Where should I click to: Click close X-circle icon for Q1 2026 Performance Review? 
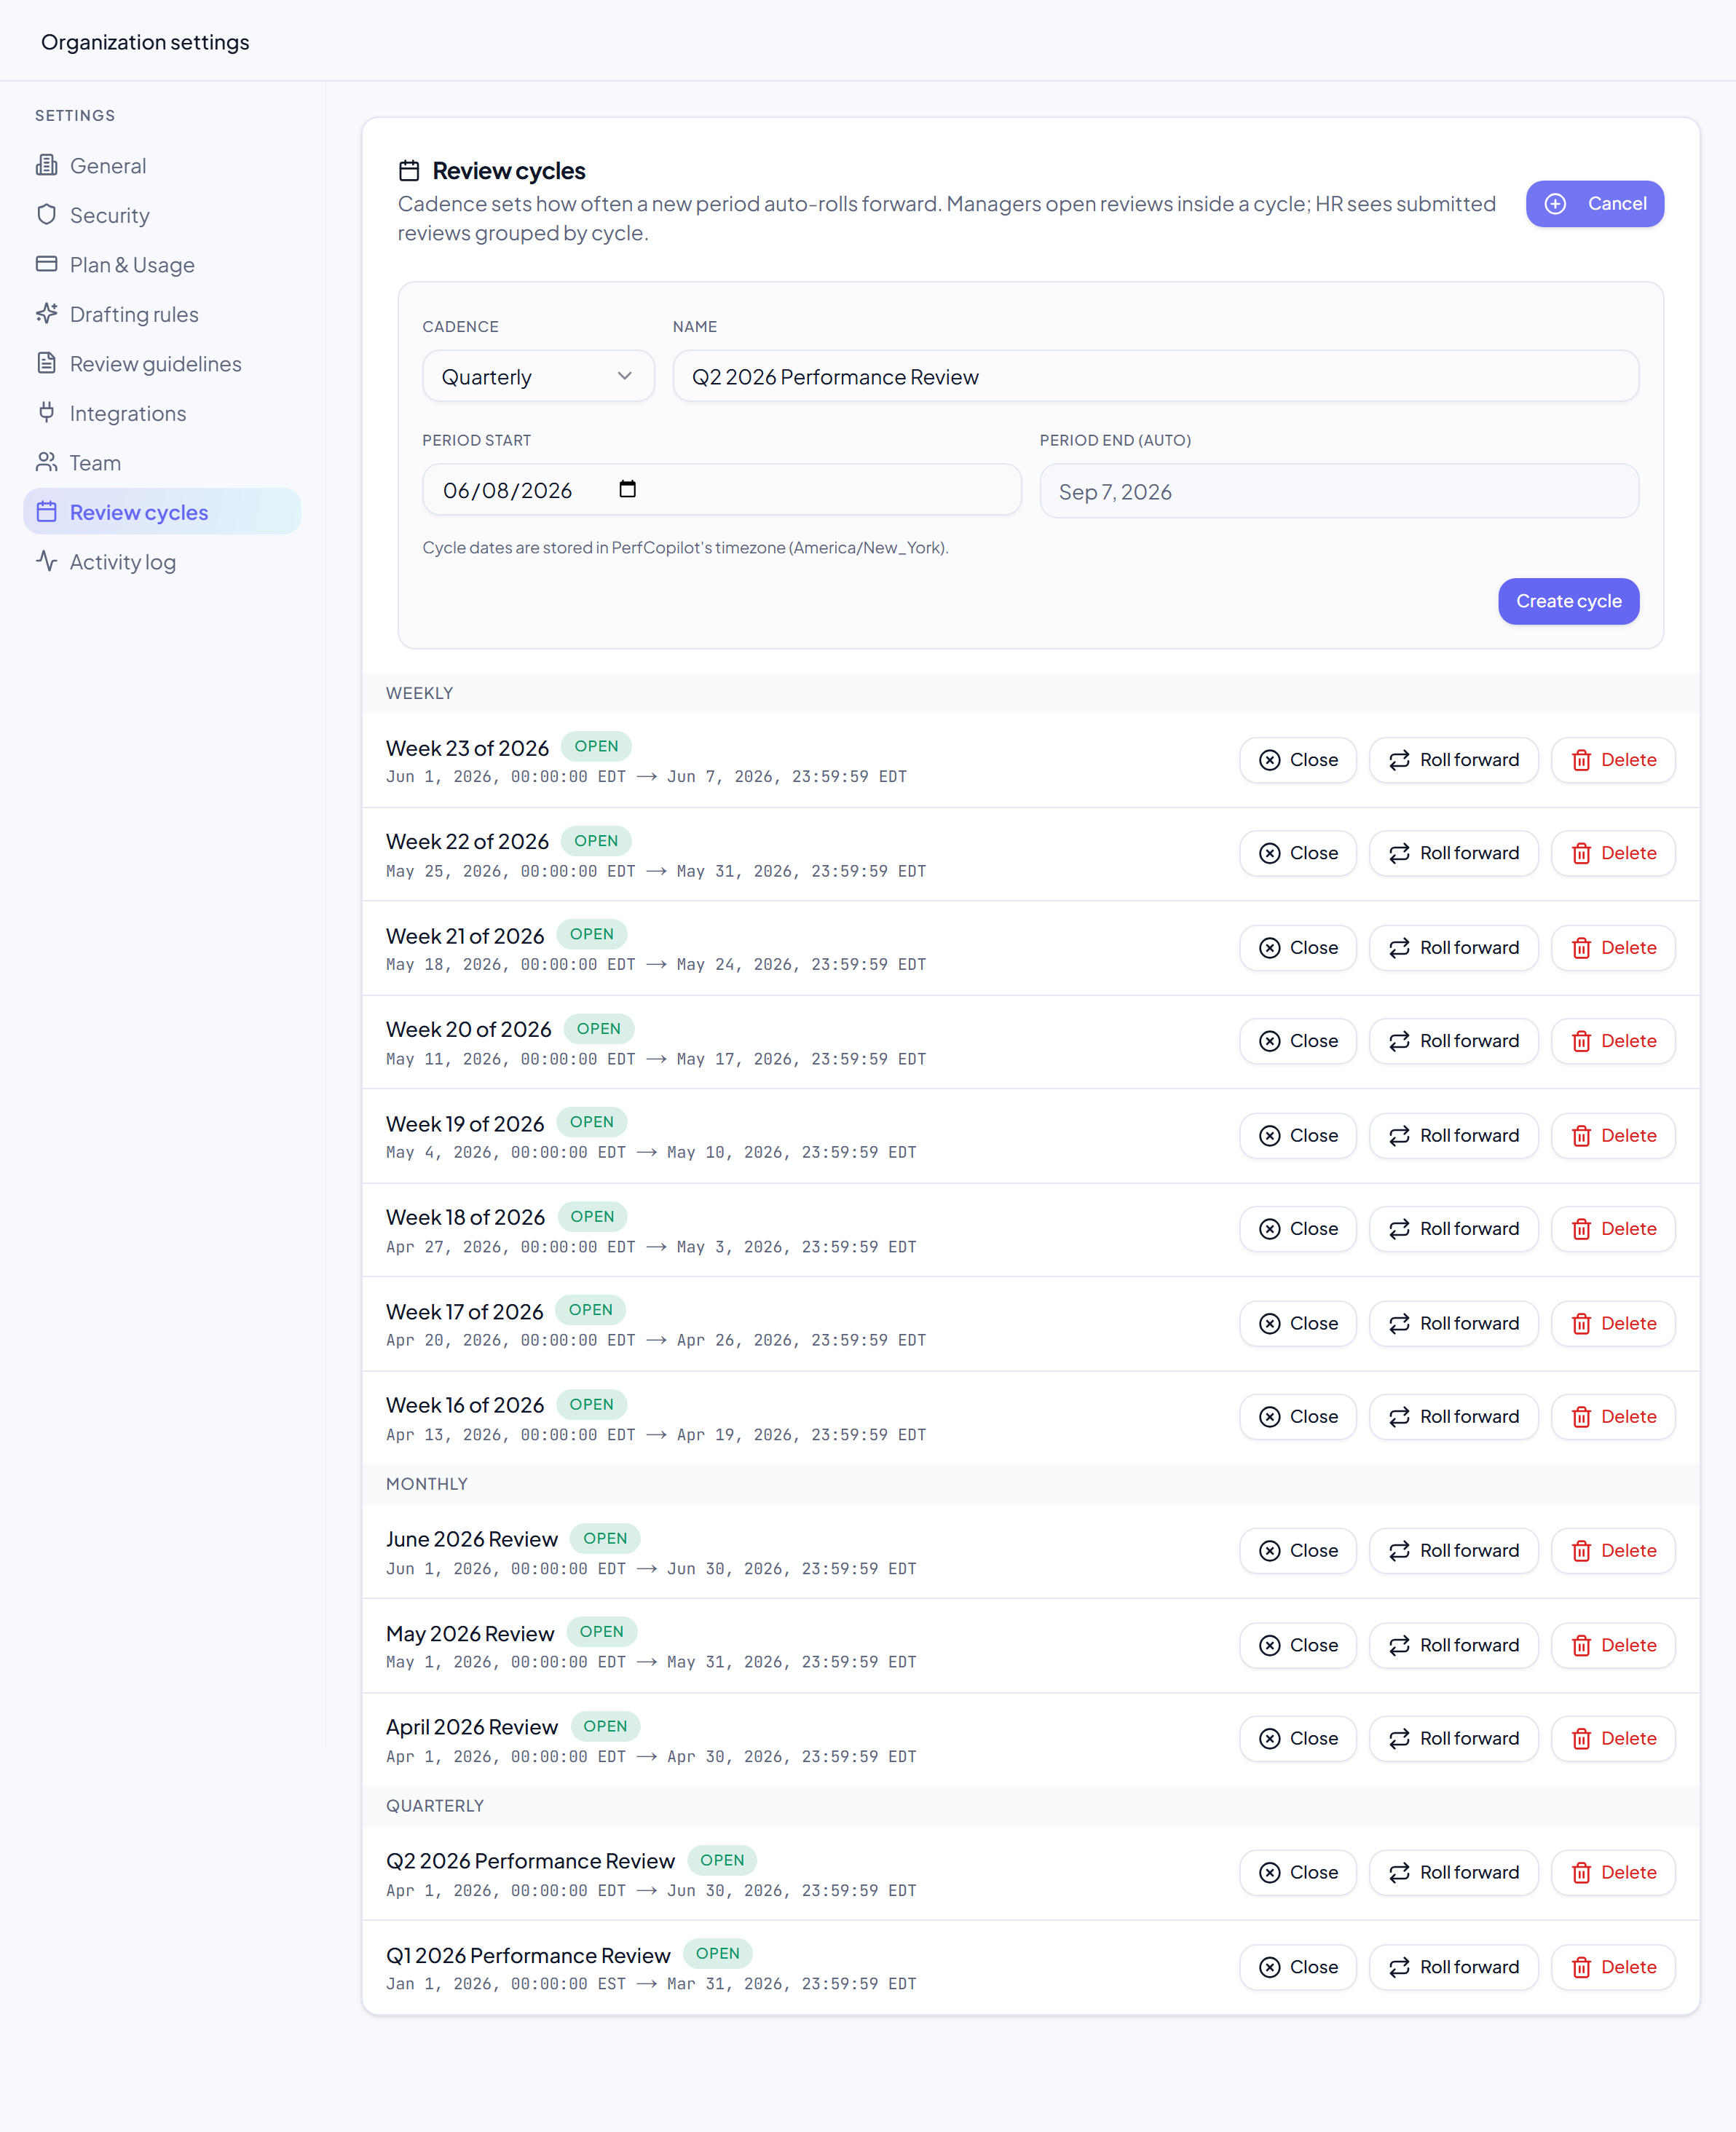[x=1269, y=1968]
